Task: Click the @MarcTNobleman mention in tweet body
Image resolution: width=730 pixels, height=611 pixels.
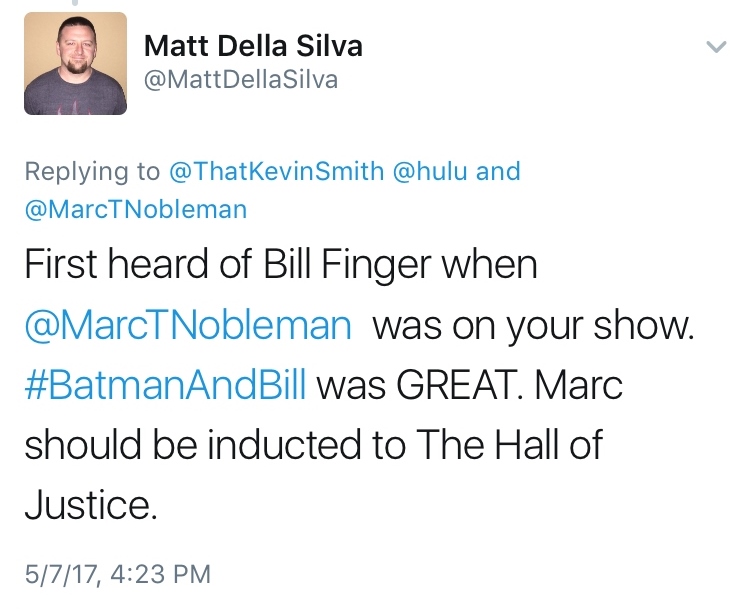Action: 188,326
